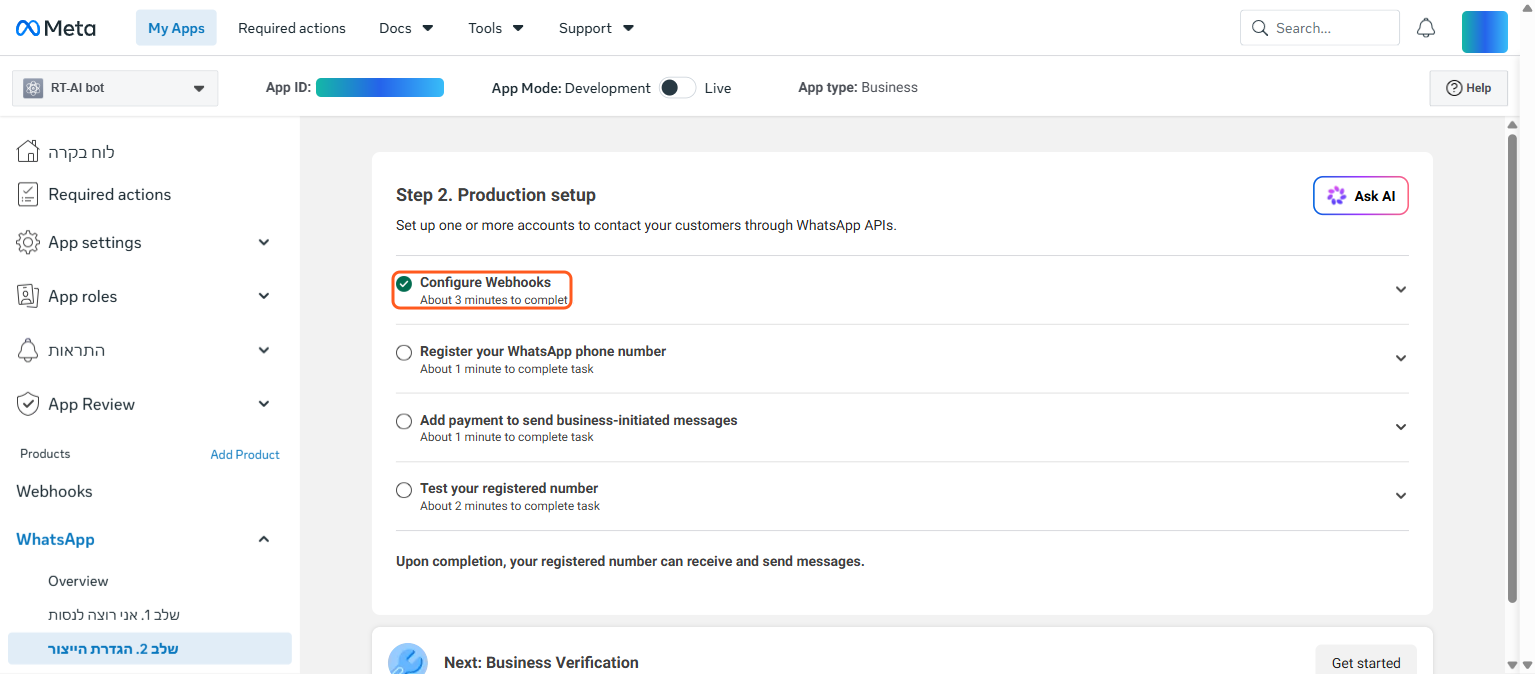Expand Register your WhatsApp phone number chevron

click(x=1400, y=359)
